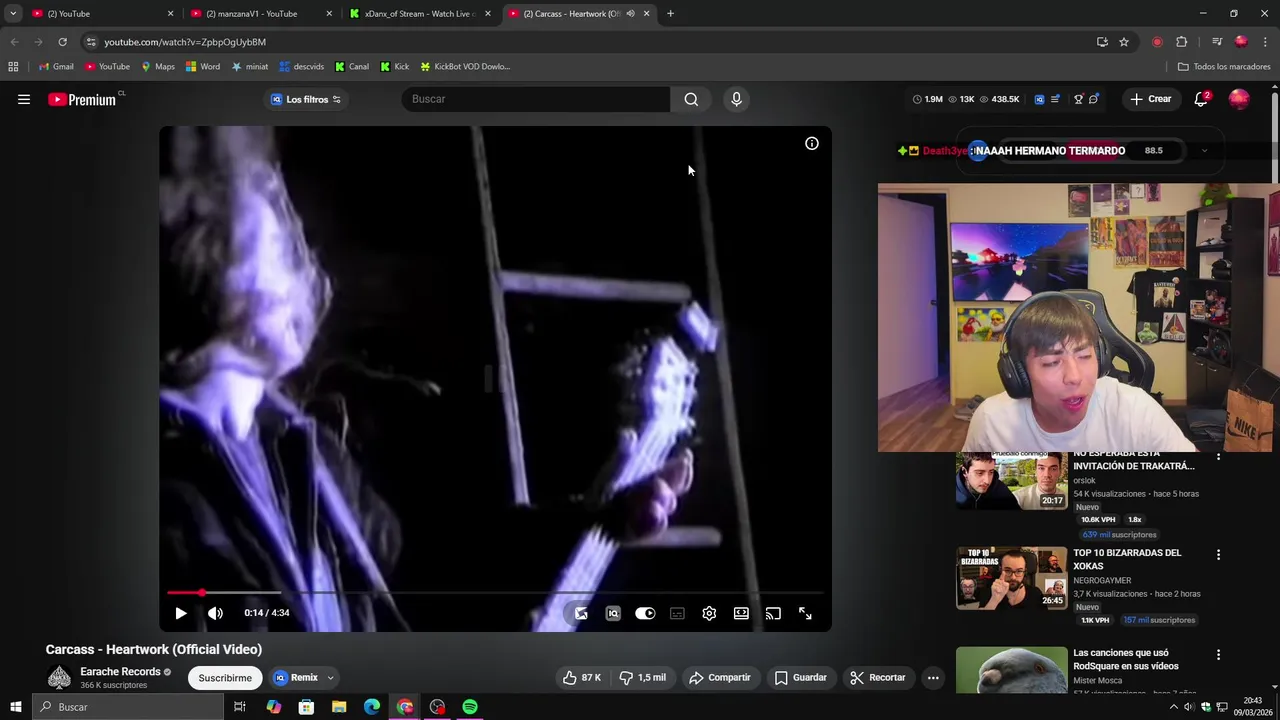1280x720 pixels.
Task: Open the Chrome apps grid icon
Action: coord(13,67)
